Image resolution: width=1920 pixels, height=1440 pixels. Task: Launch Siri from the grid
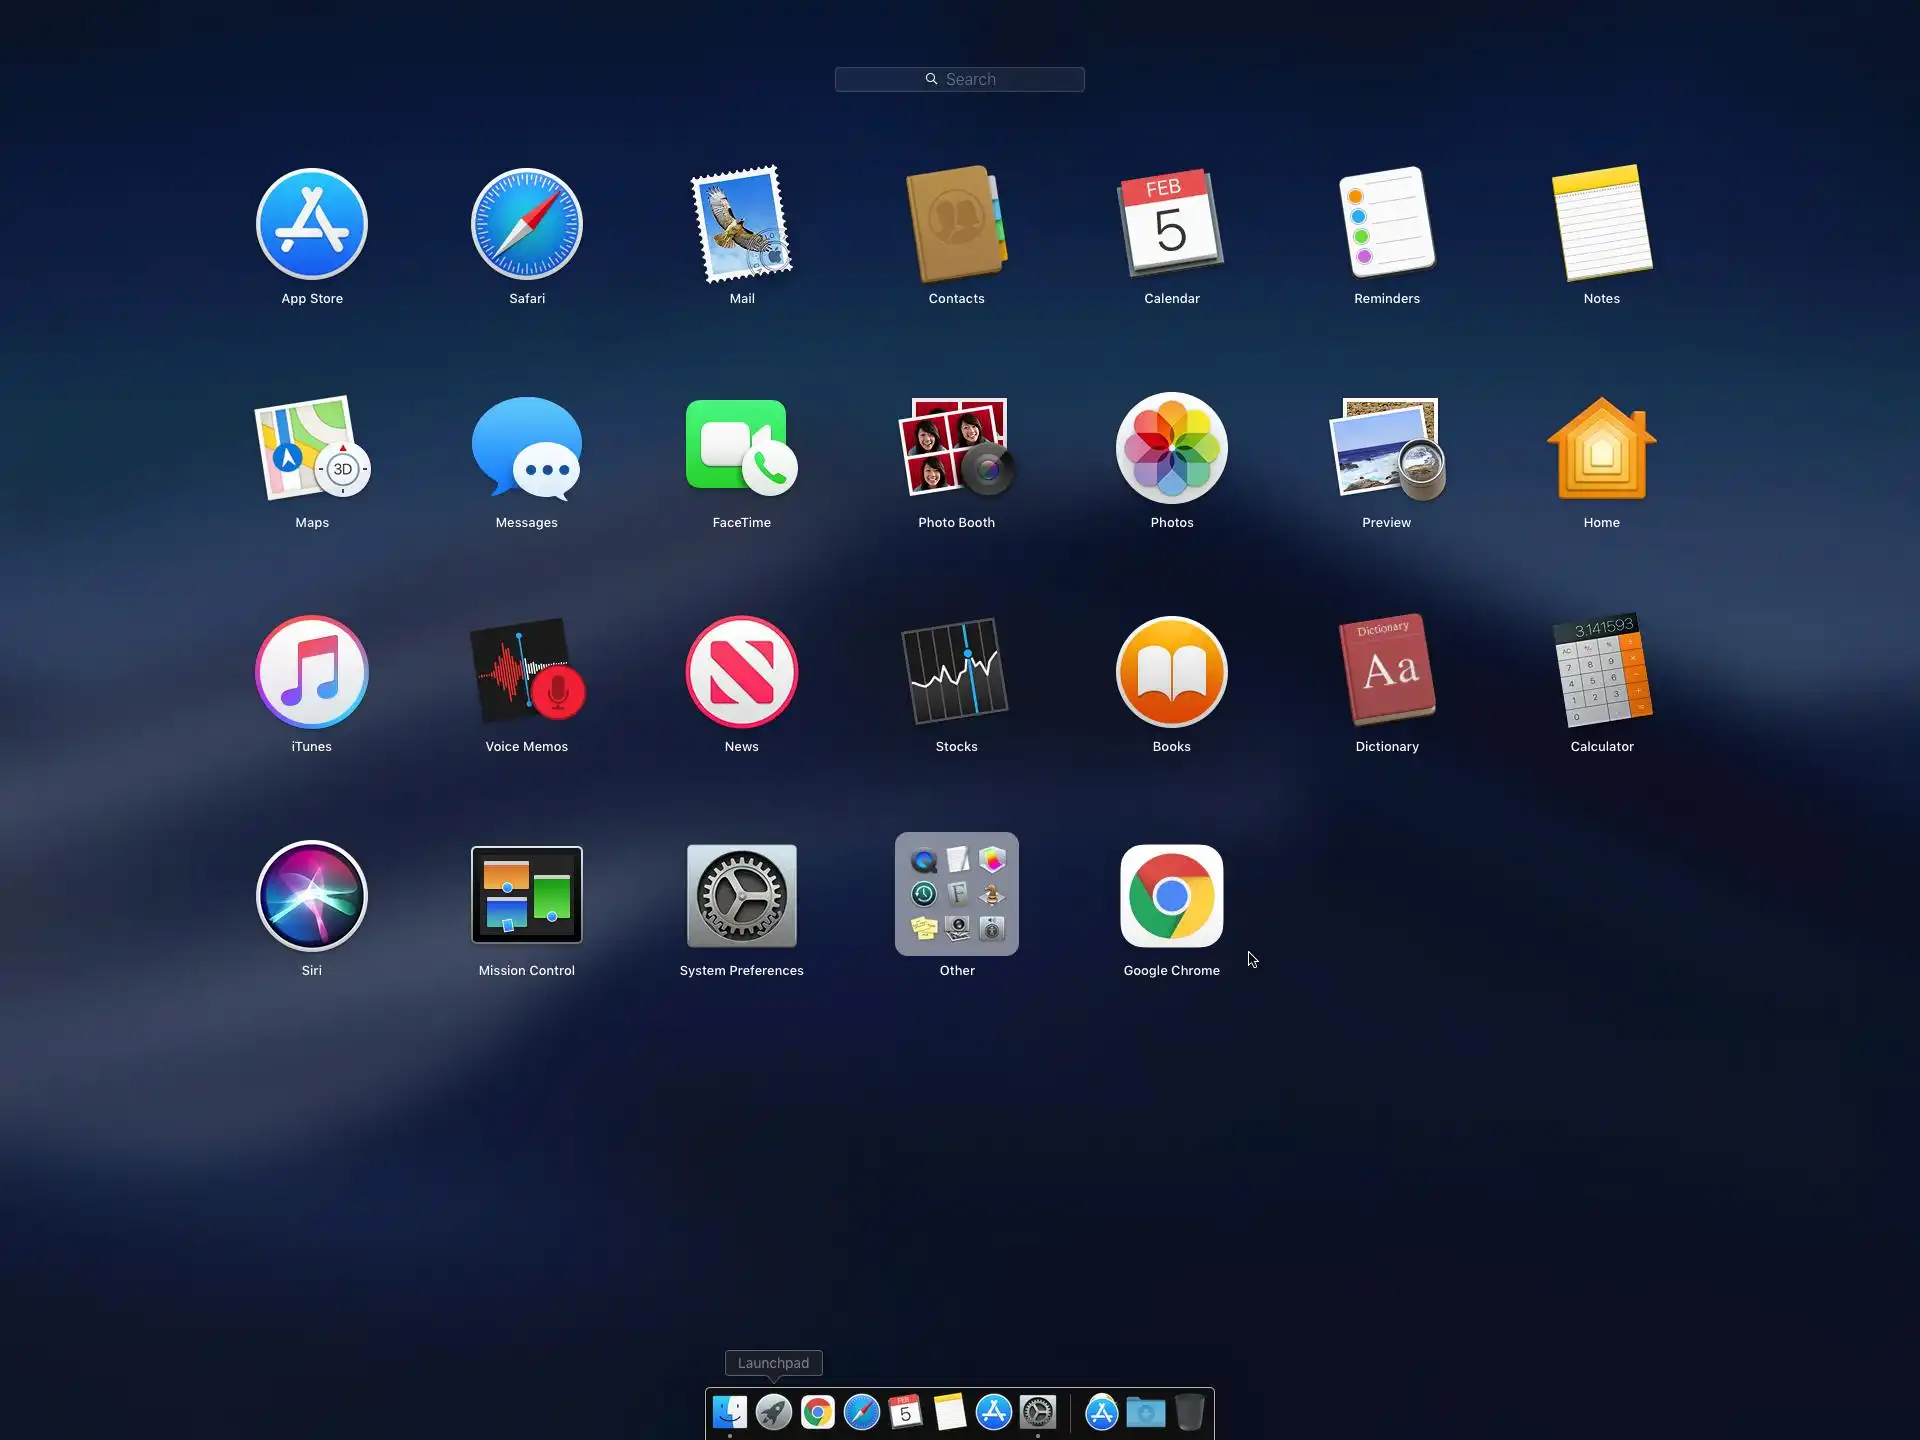point(312,895)
